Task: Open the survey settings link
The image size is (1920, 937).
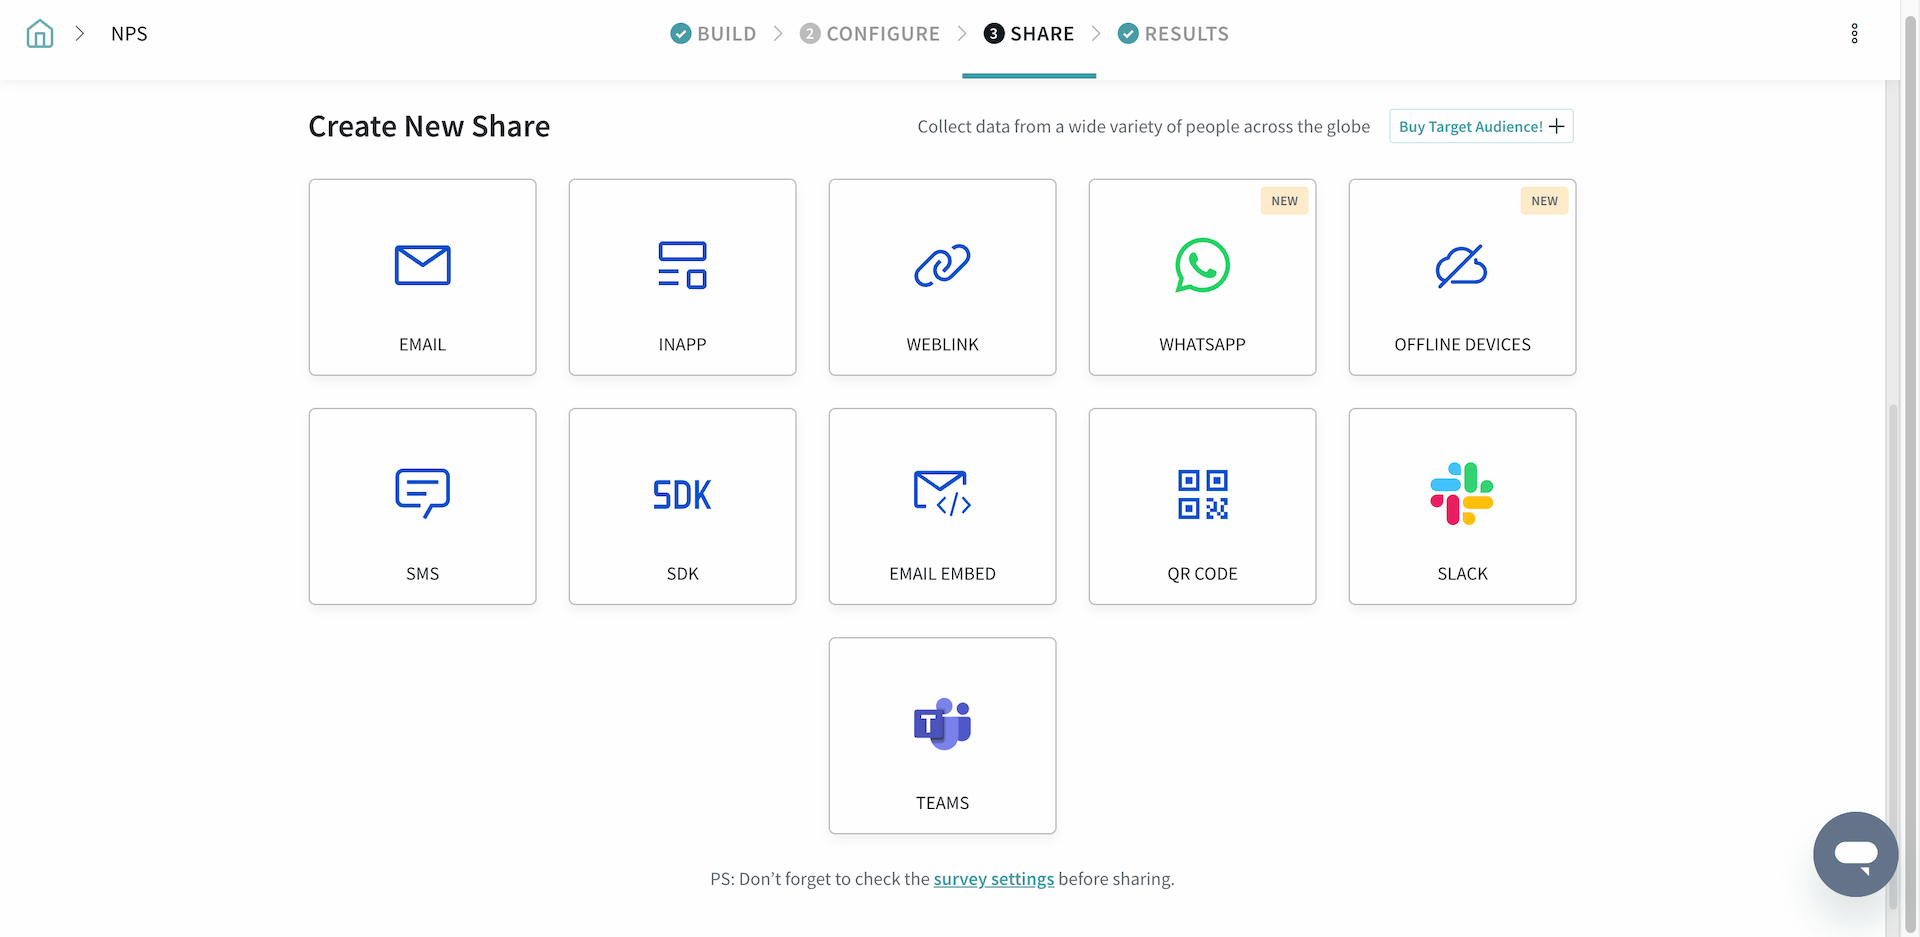Action: (x=993, y=879)
